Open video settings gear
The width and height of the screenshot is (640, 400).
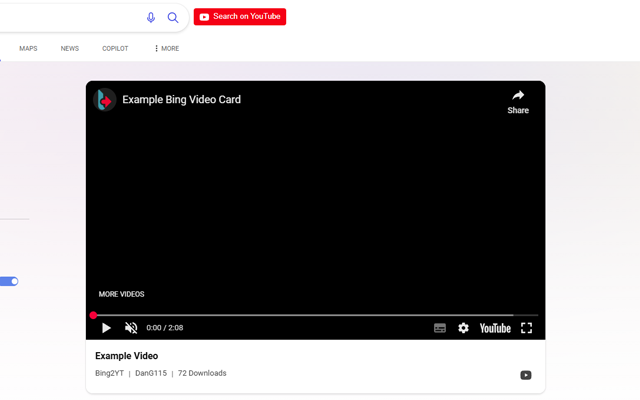463,328
